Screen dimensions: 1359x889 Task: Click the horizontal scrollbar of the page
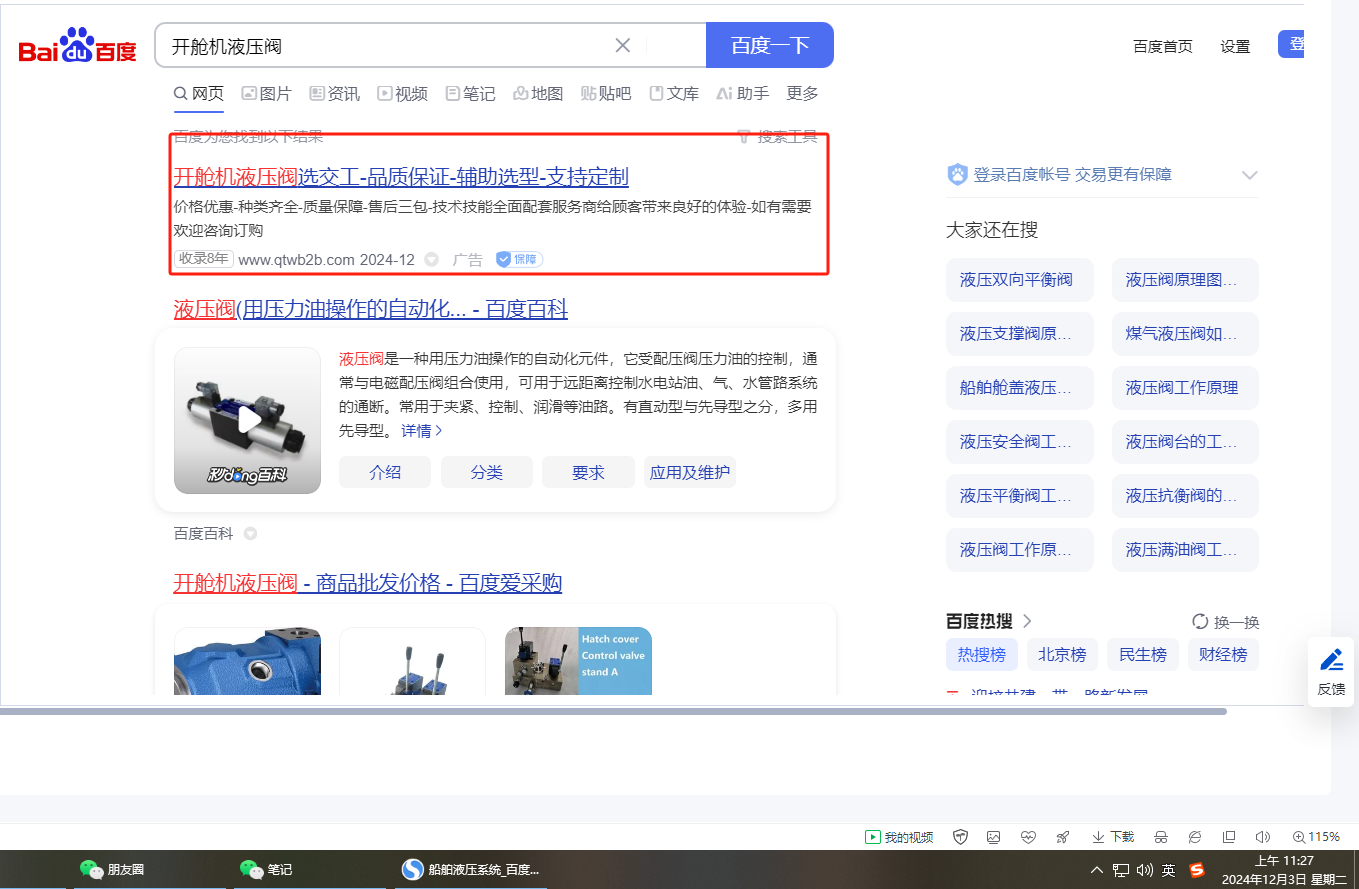coord(613,711)
